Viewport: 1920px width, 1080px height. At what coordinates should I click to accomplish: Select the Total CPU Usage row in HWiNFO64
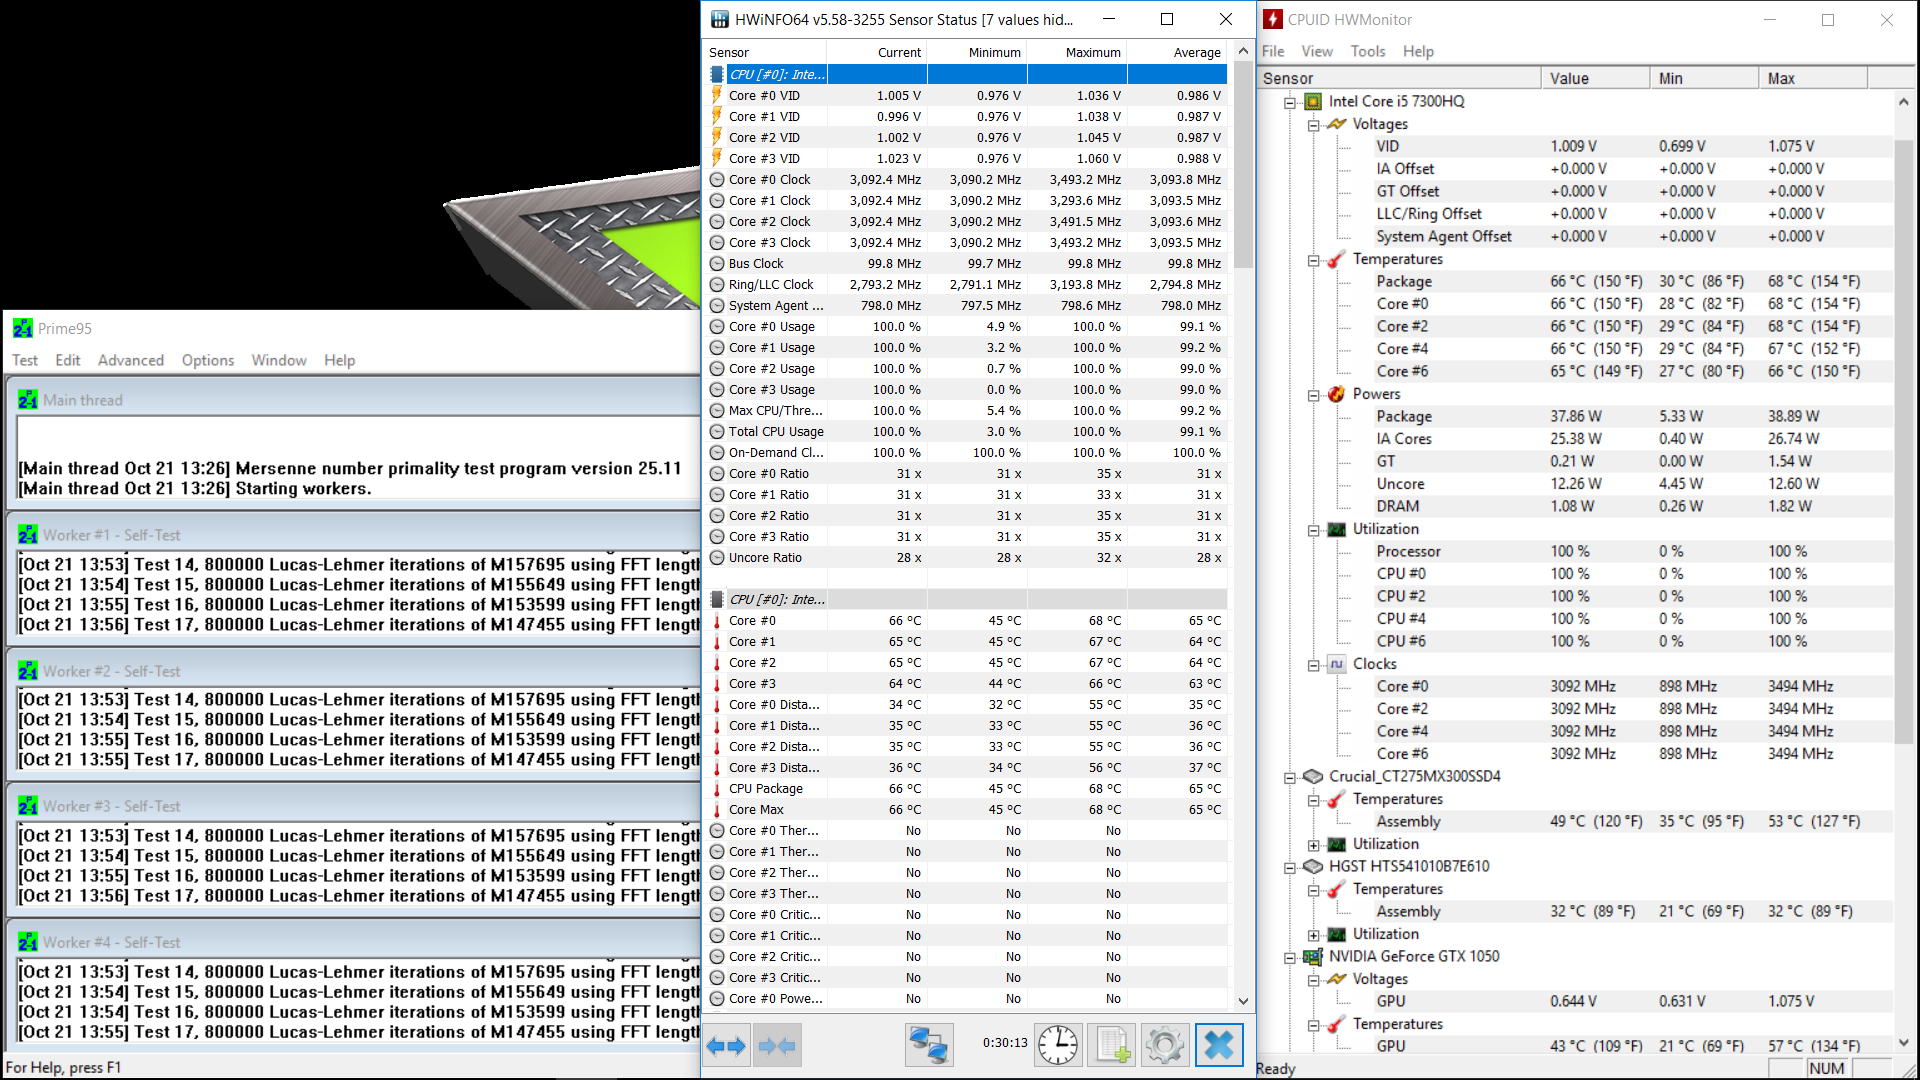pyautogui.click(x=967, y=432)
